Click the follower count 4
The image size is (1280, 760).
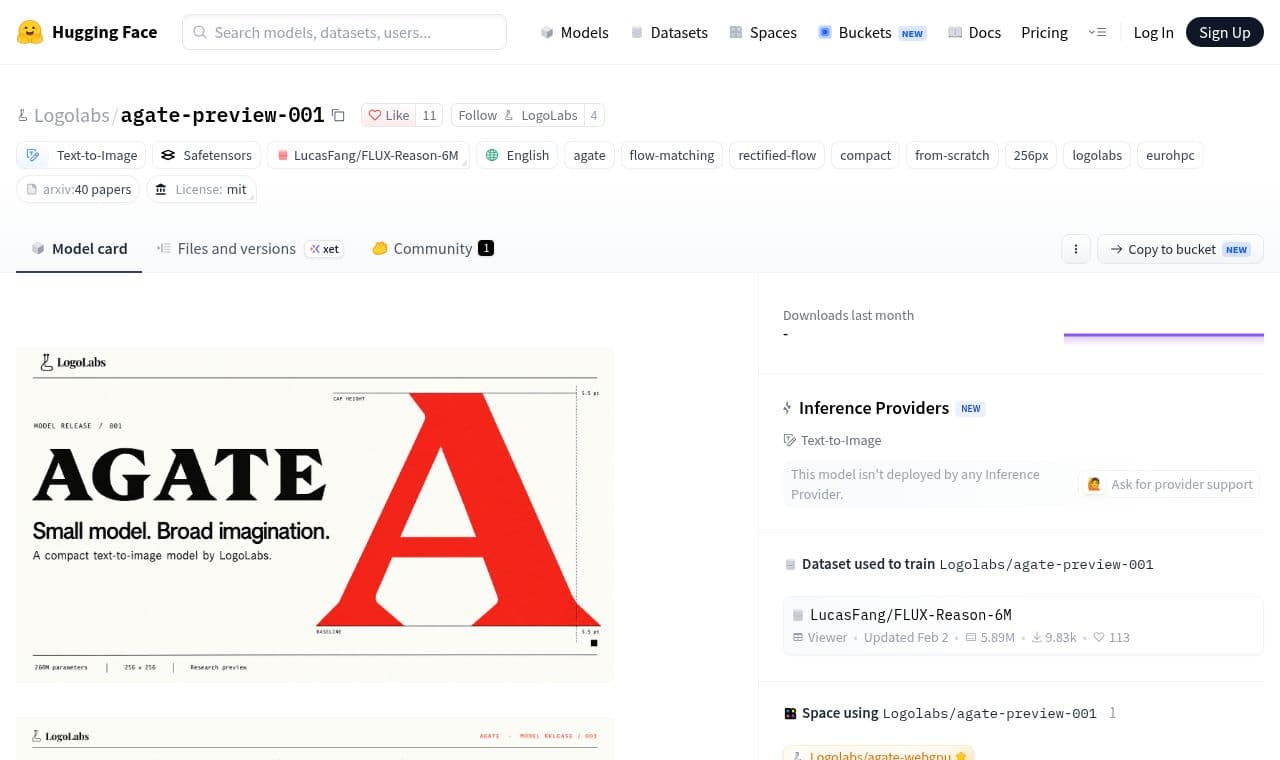594,115
